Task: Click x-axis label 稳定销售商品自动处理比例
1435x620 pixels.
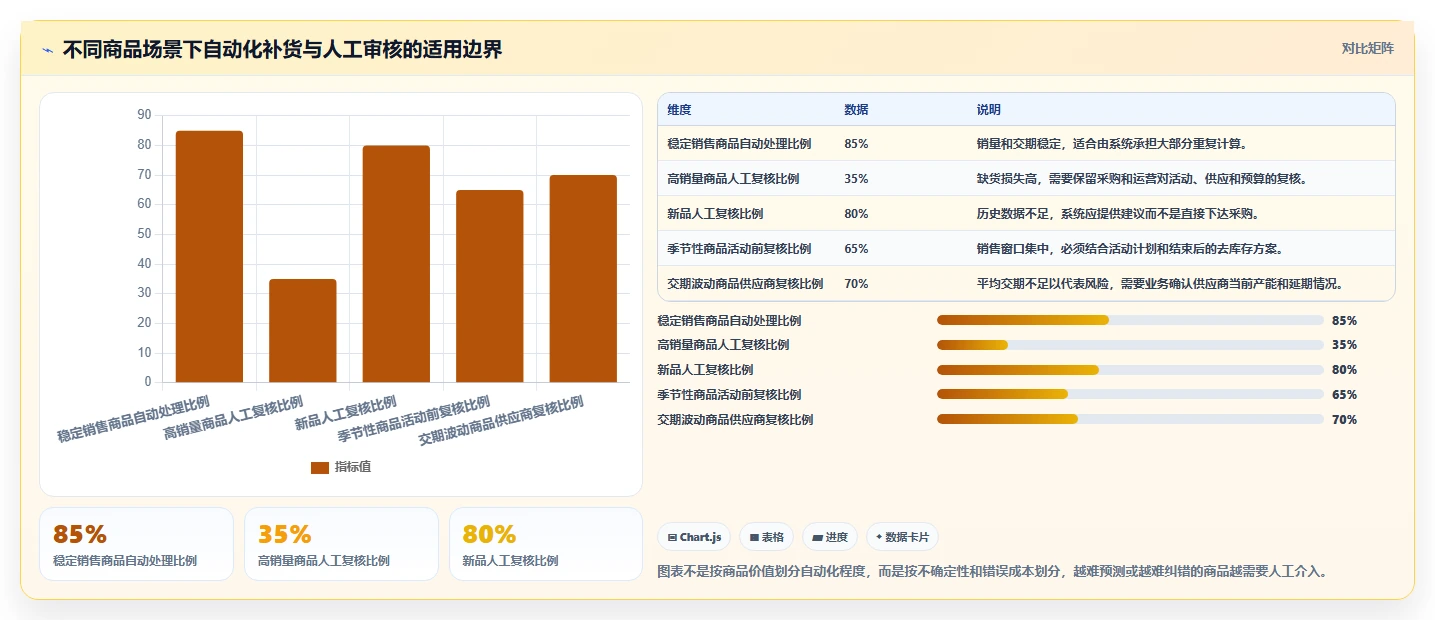Action: (134, 420)
